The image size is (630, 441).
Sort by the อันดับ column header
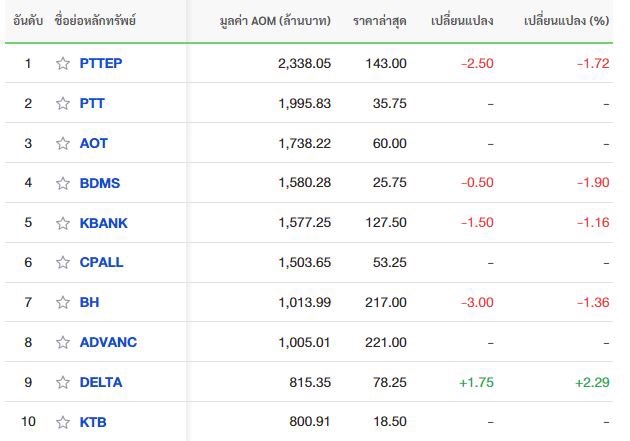click(x=28, y=20)
